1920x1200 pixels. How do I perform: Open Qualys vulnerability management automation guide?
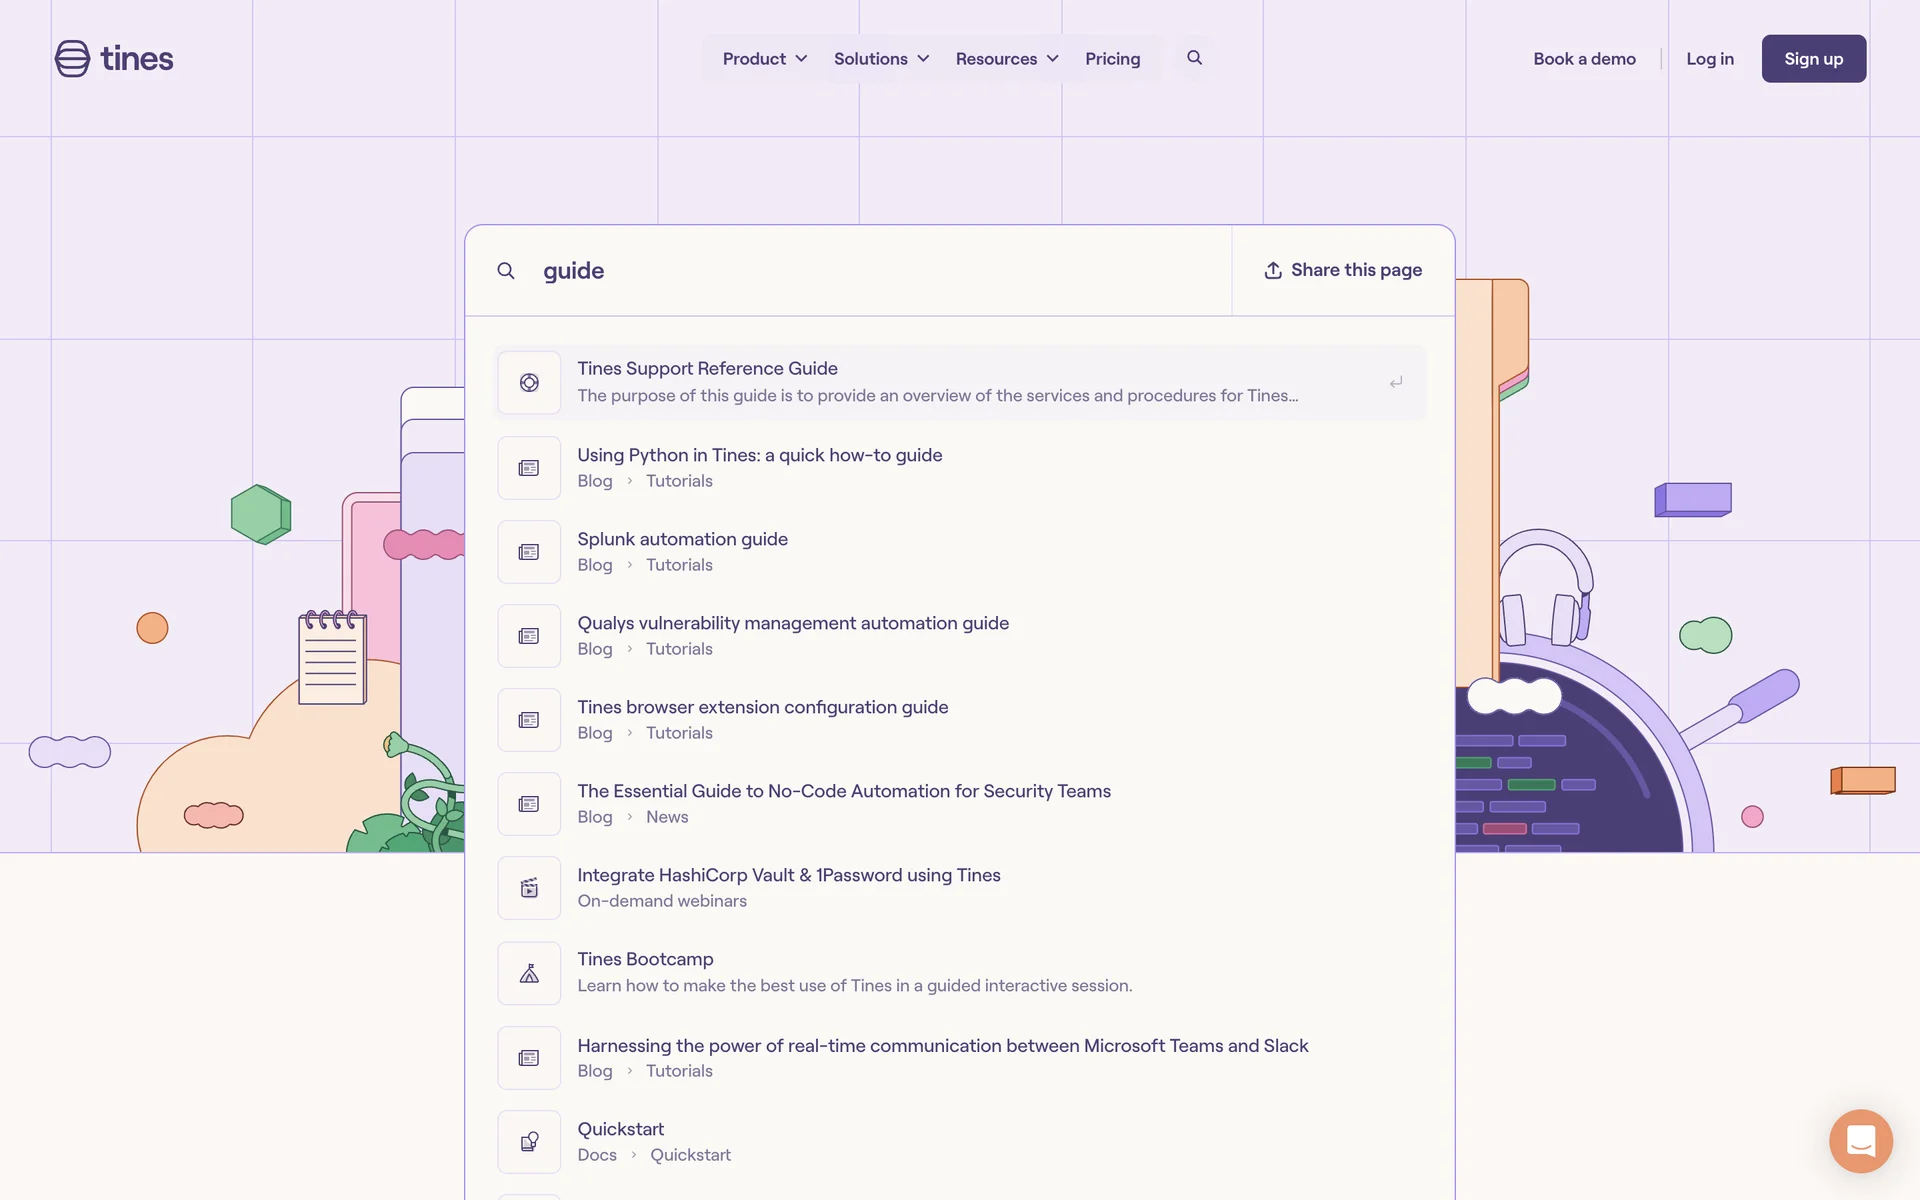tap(792, 623)
